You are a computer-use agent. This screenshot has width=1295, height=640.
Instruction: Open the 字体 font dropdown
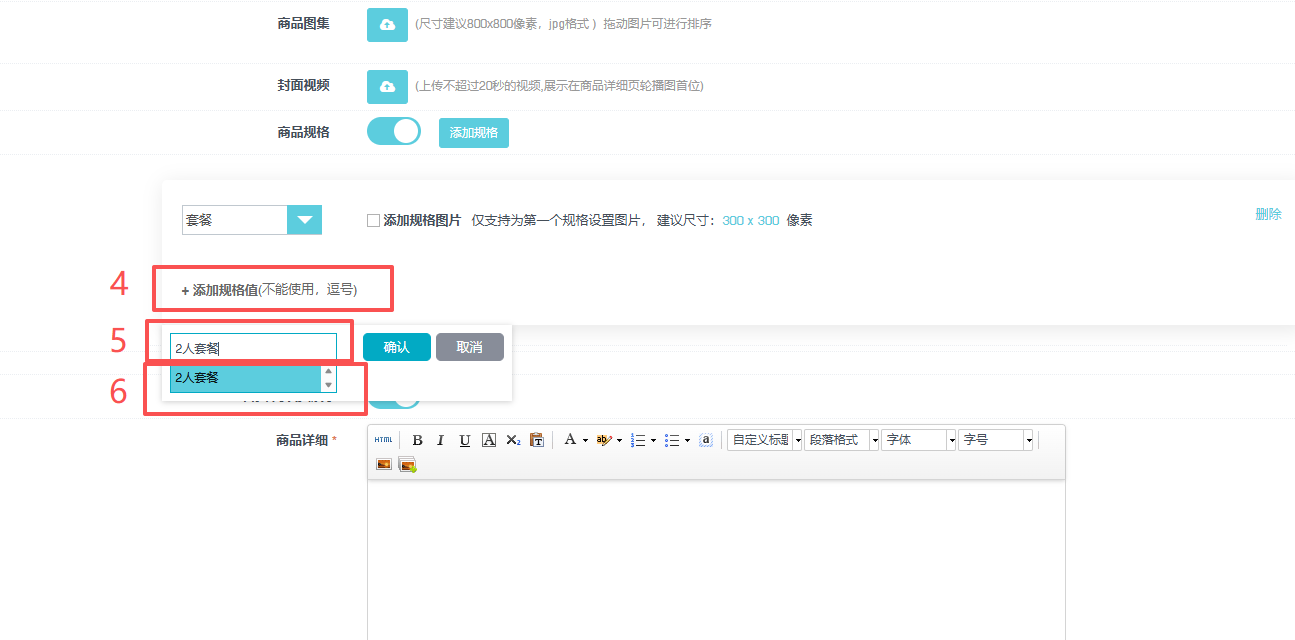[951, 440]
